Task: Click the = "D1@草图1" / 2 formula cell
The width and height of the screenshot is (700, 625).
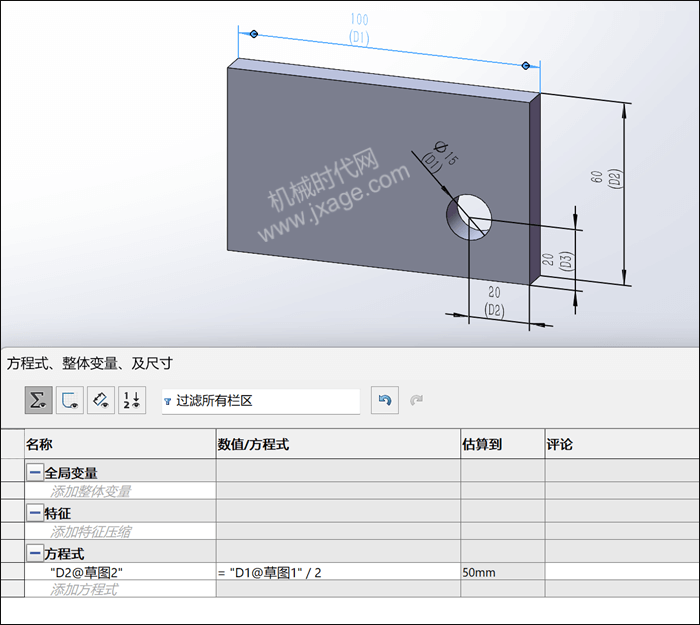Action: (338, 572)
